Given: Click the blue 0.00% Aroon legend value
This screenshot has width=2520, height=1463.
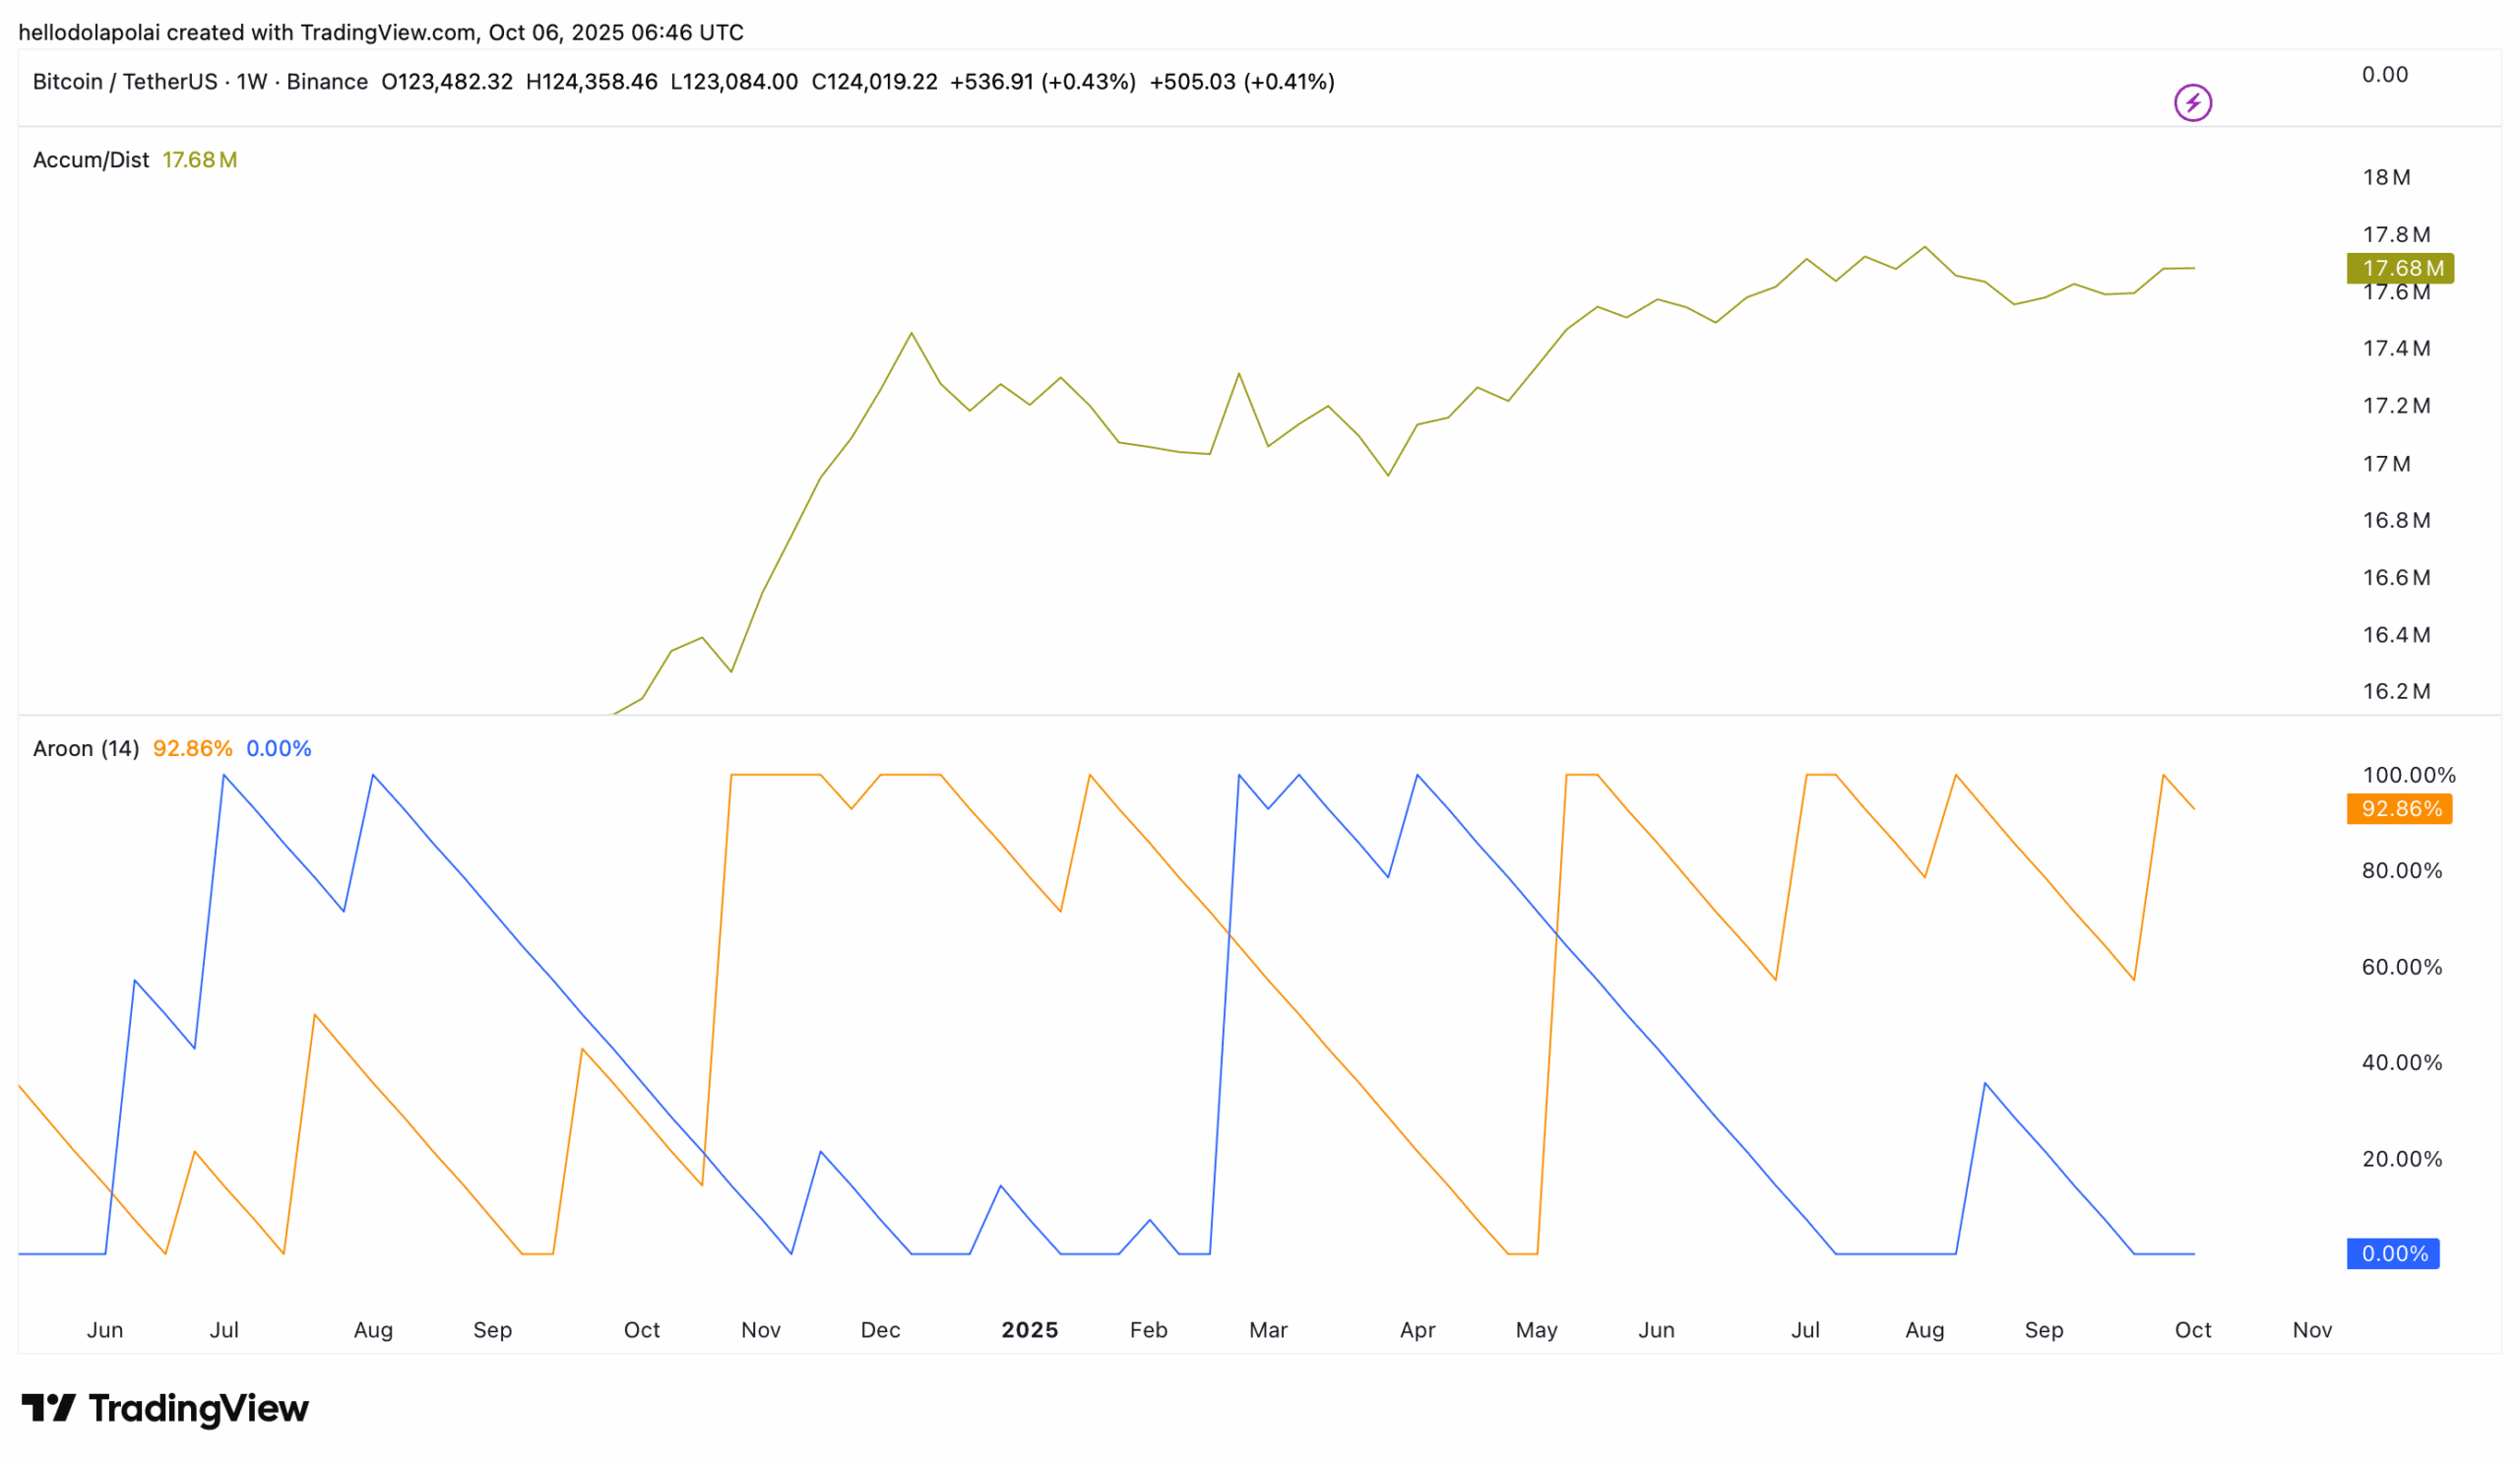Looking at the screenshot, I should tap(279, 749).
